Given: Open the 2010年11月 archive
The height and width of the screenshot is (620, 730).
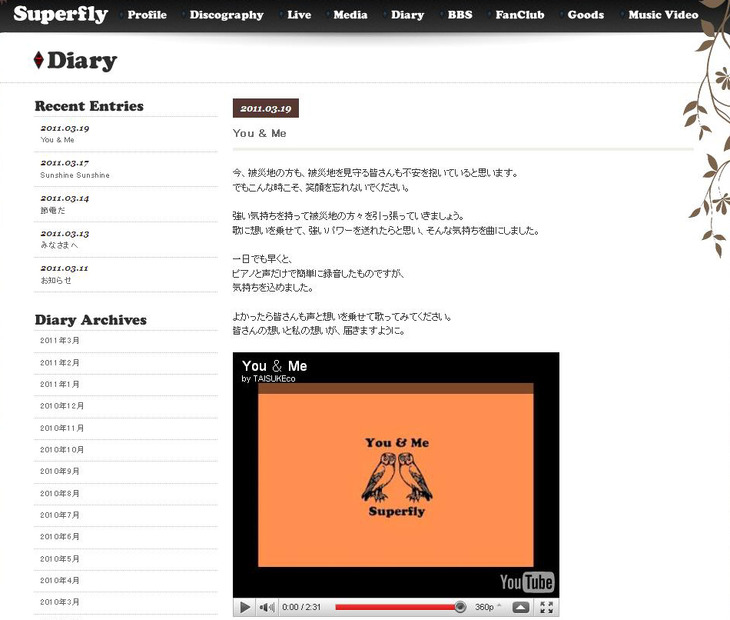Looking at the screenshot, I should 62,428.
